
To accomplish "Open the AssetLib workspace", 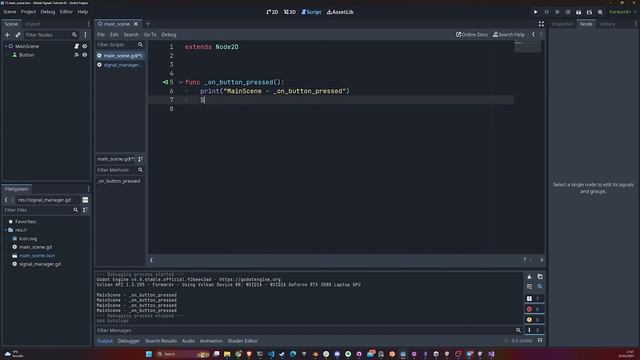I will (340, 12).
